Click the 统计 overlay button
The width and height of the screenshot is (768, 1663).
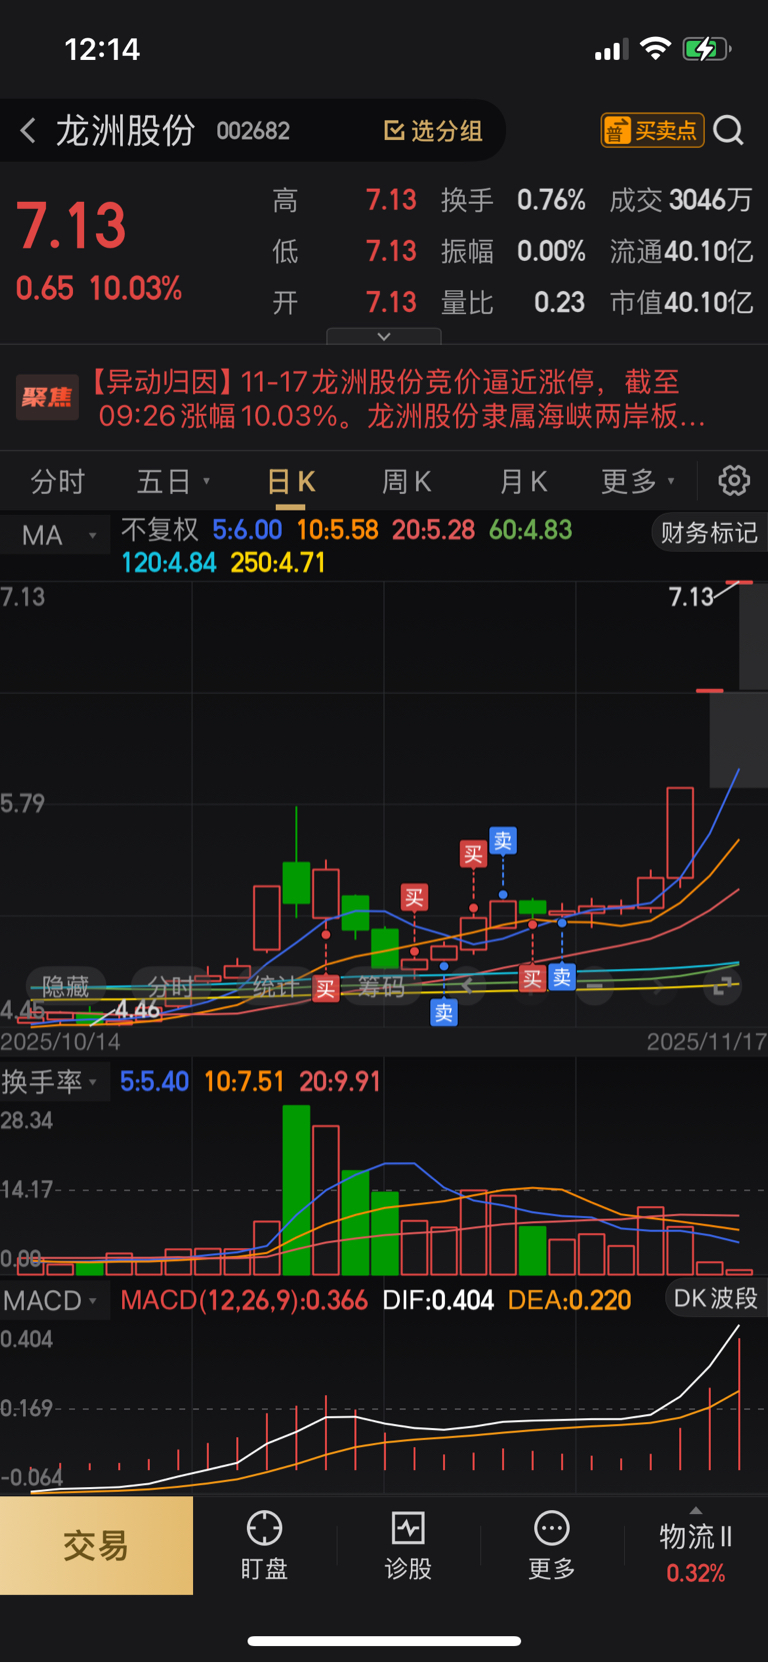276,987
